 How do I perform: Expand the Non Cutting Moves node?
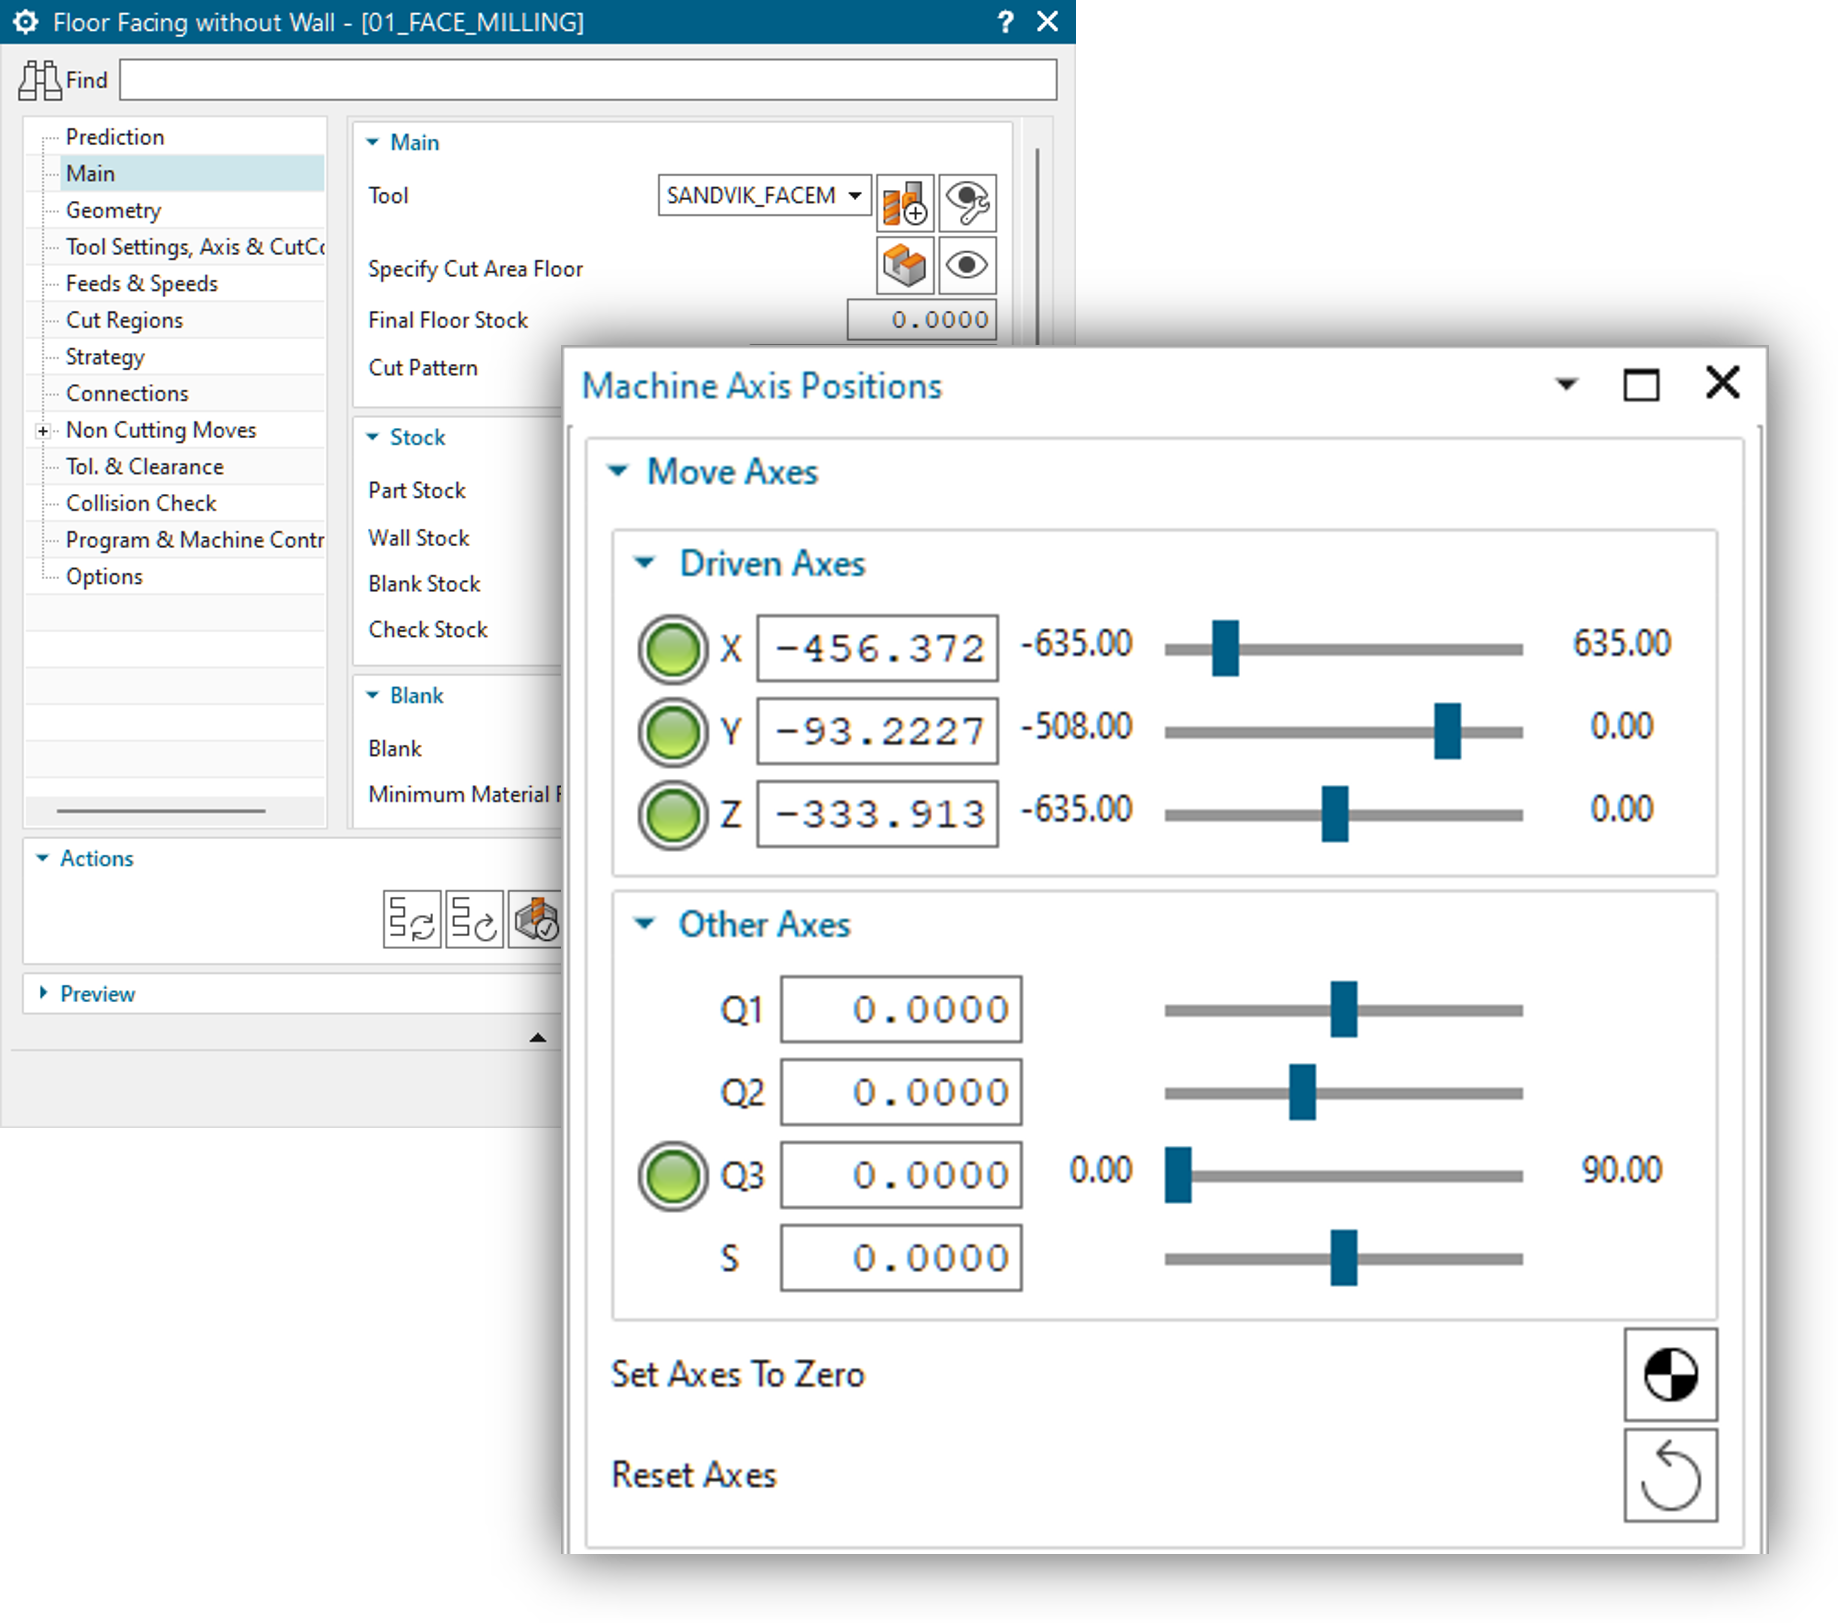tap(42, 431)
